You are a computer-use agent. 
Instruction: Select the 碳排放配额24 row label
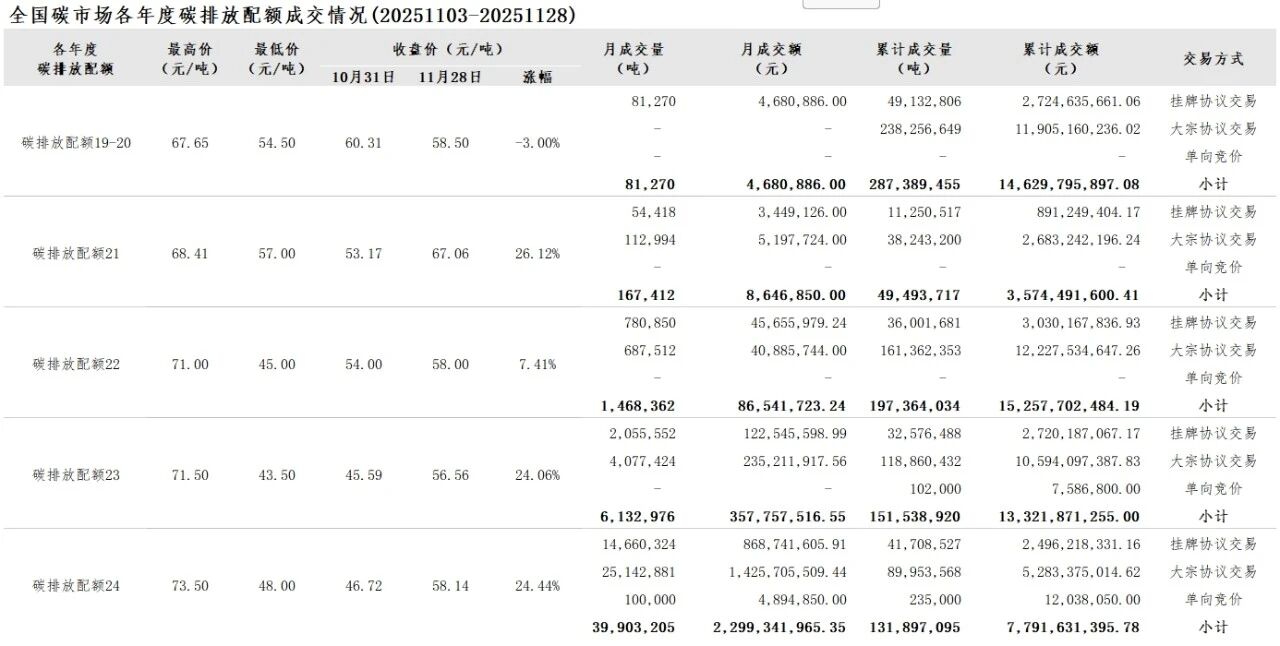76,586
